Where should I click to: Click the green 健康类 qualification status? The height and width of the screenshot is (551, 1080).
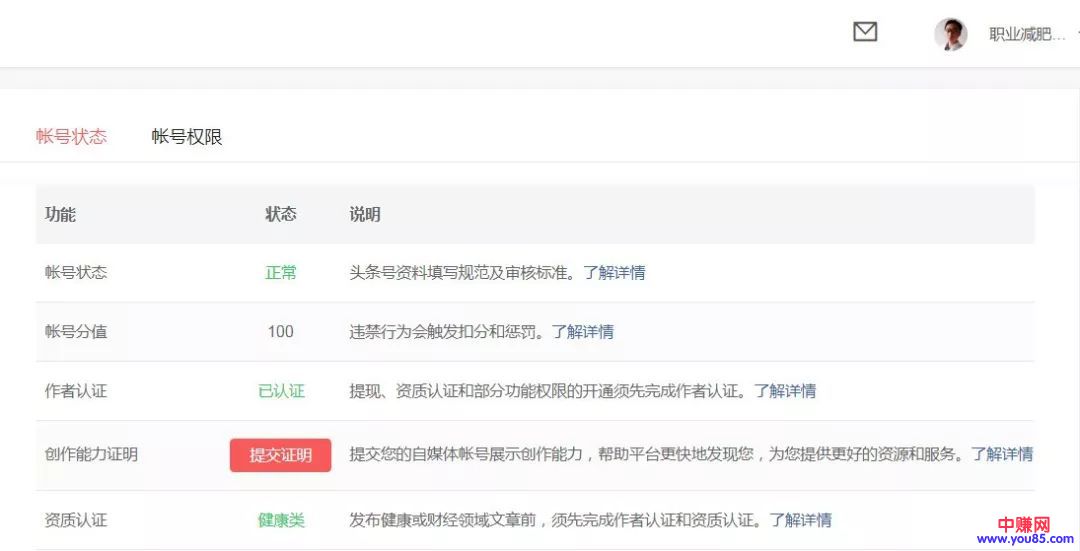[281, 520]
